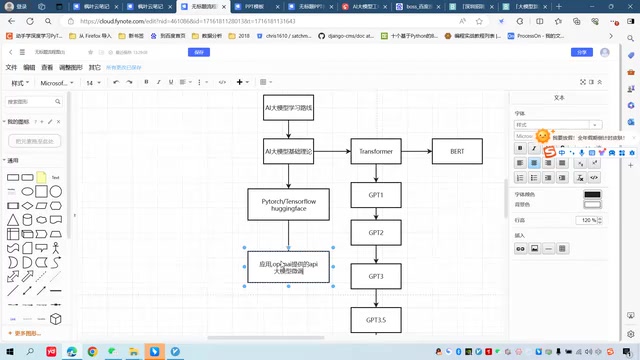Select the hexagon shape in the palette
Image resolution: width=640 pixels, height=360 pixels.
click(x=56, y=206)
